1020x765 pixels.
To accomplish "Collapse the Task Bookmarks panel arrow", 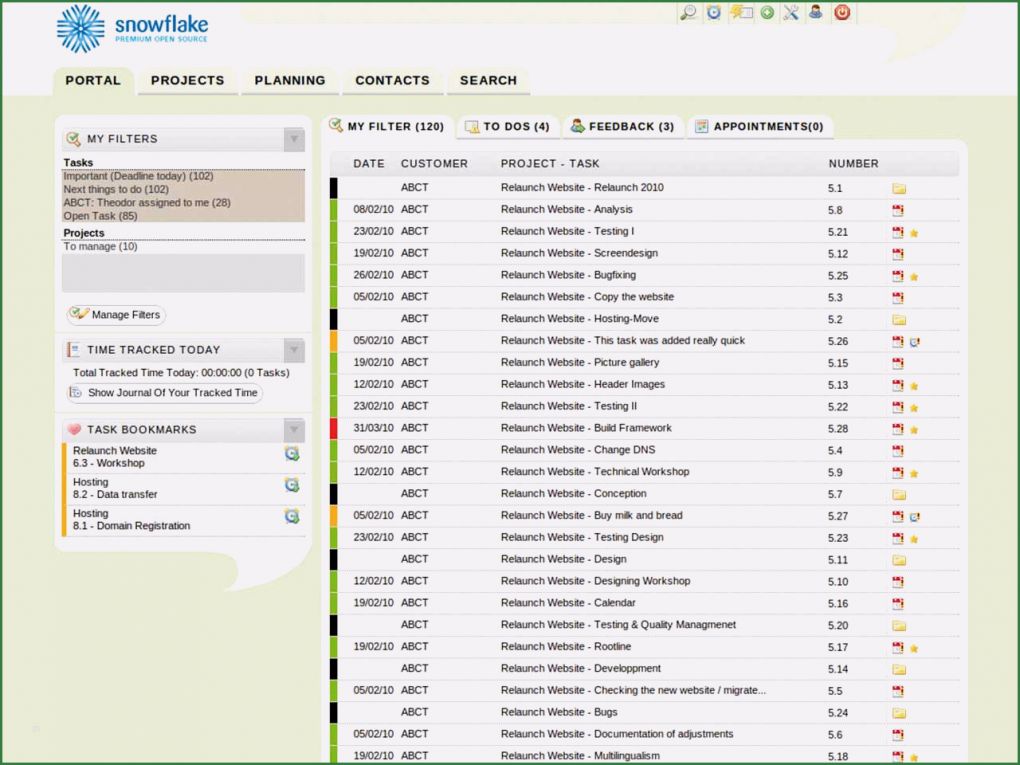I will pyautogui.click(x=294, y=429).
